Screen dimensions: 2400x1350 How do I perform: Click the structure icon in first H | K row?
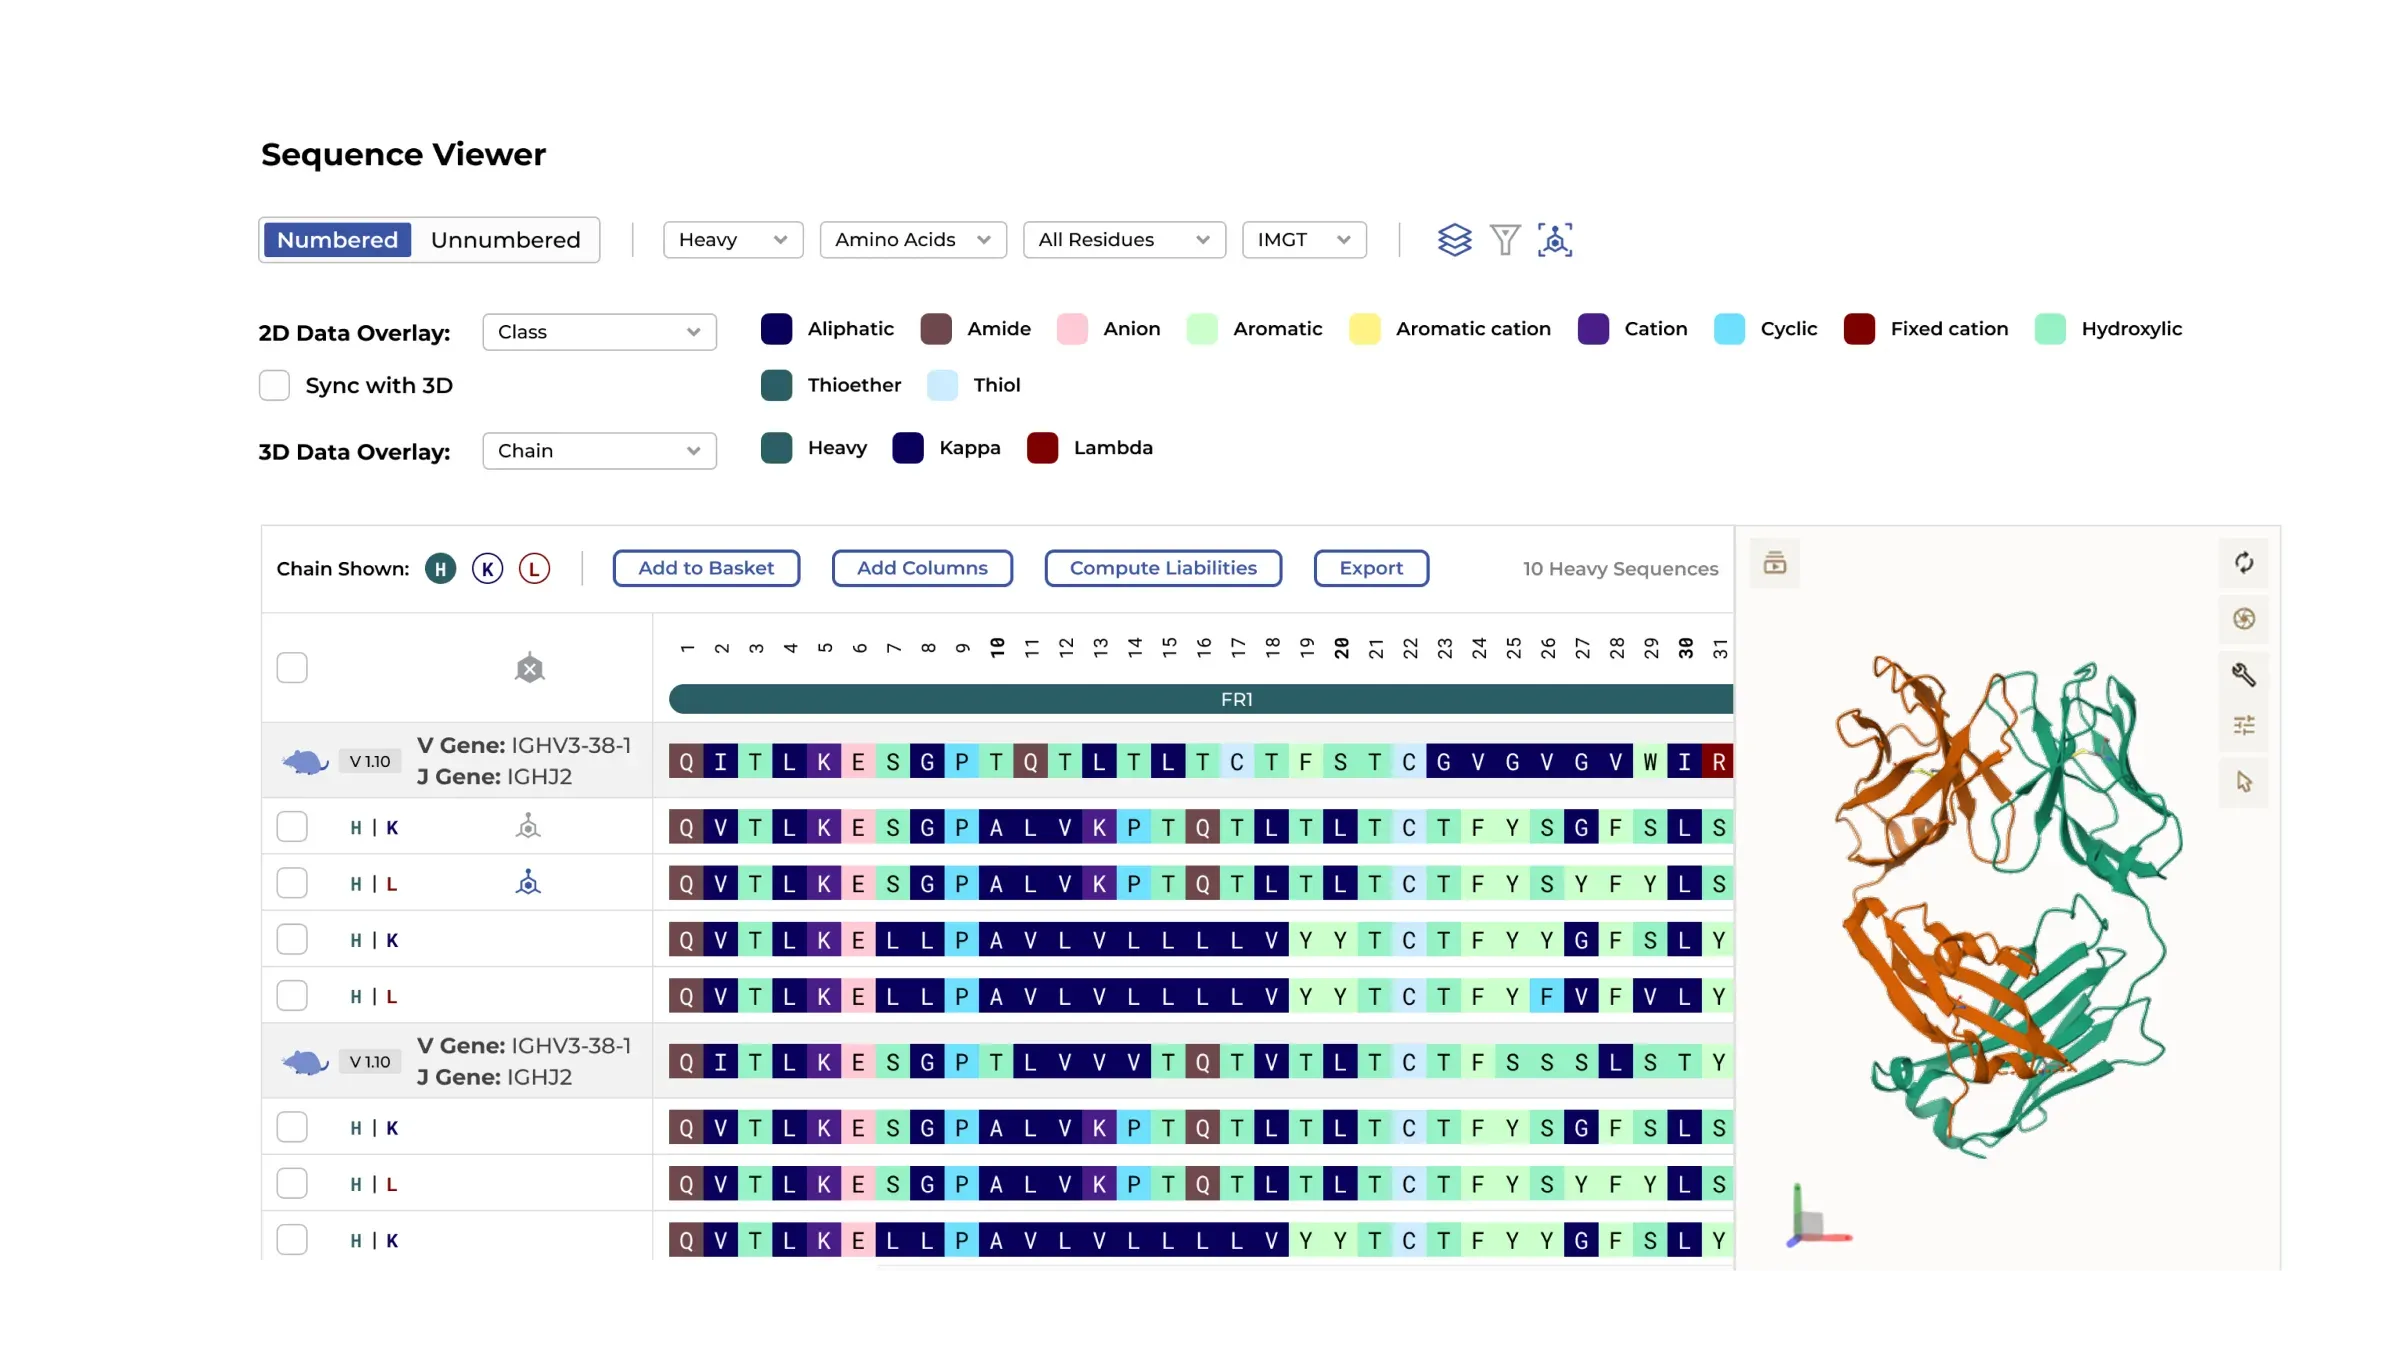coord(528,826)
